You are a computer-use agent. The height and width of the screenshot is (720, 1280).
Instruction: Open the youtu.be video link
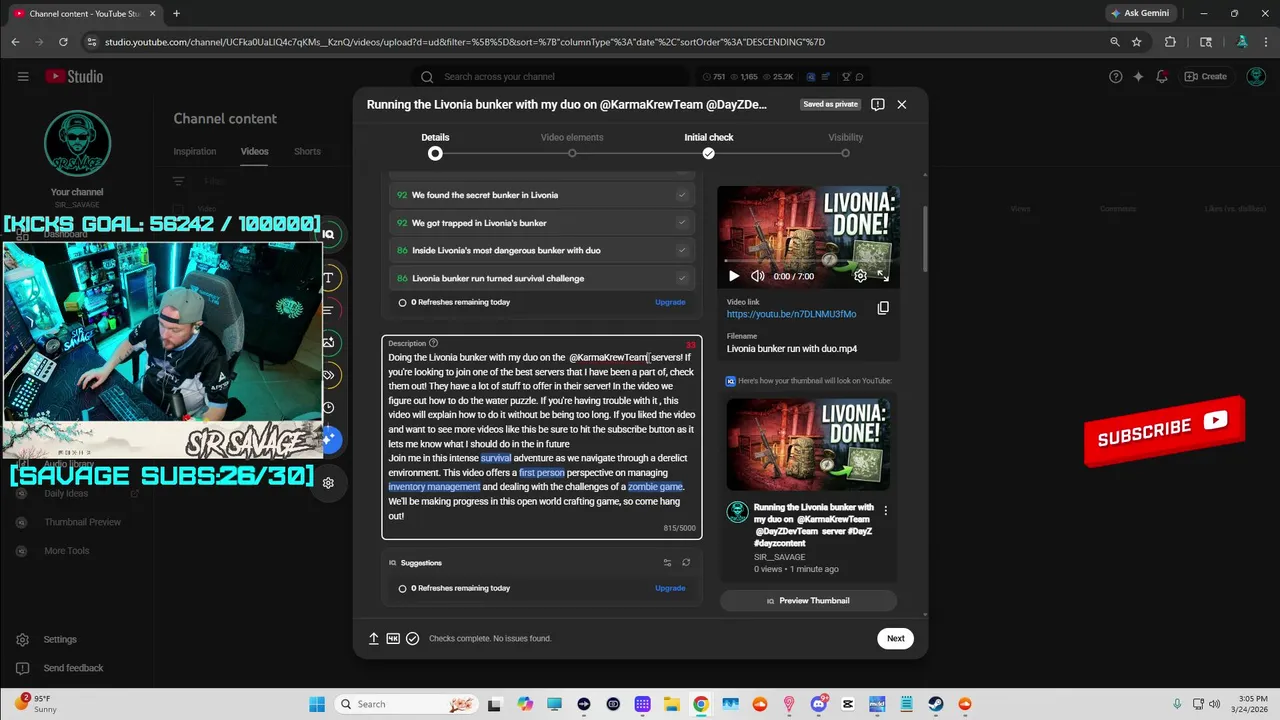(x=791, y=314)
